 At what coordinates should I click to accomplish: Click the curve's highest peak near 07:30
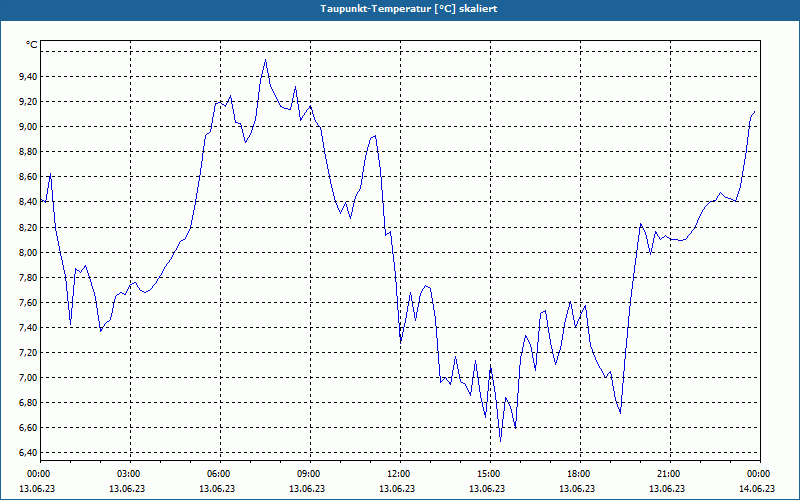click(265, 60)
